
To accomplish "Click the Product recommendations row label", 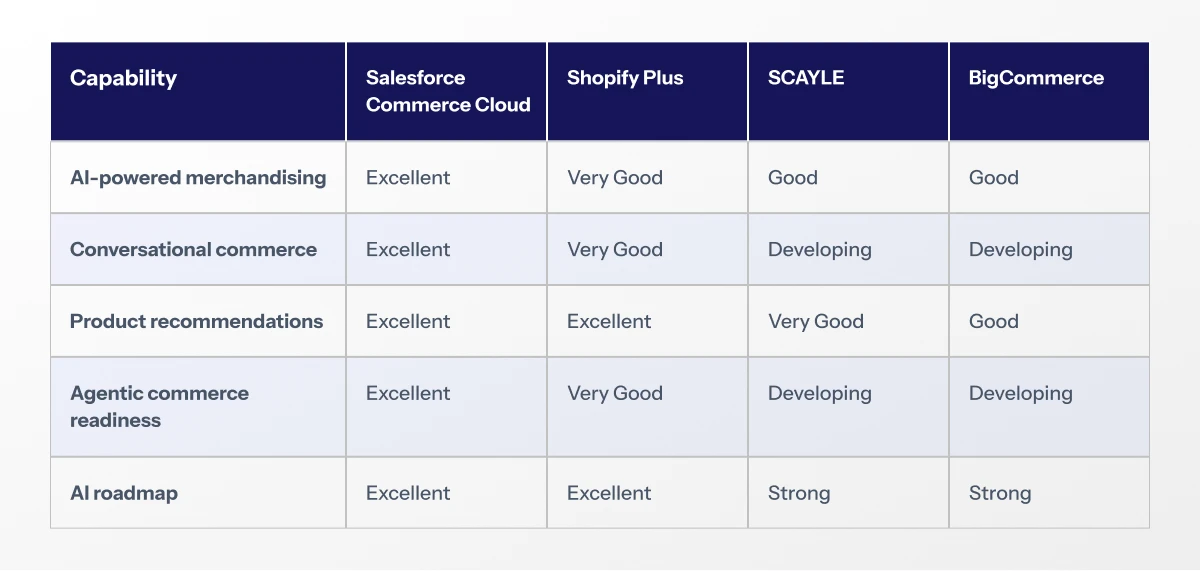I will click(x=196, y=322).
